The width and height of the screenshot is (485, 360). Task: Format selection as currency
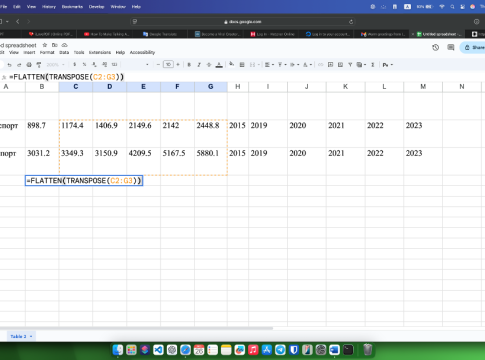pos(75,65)
